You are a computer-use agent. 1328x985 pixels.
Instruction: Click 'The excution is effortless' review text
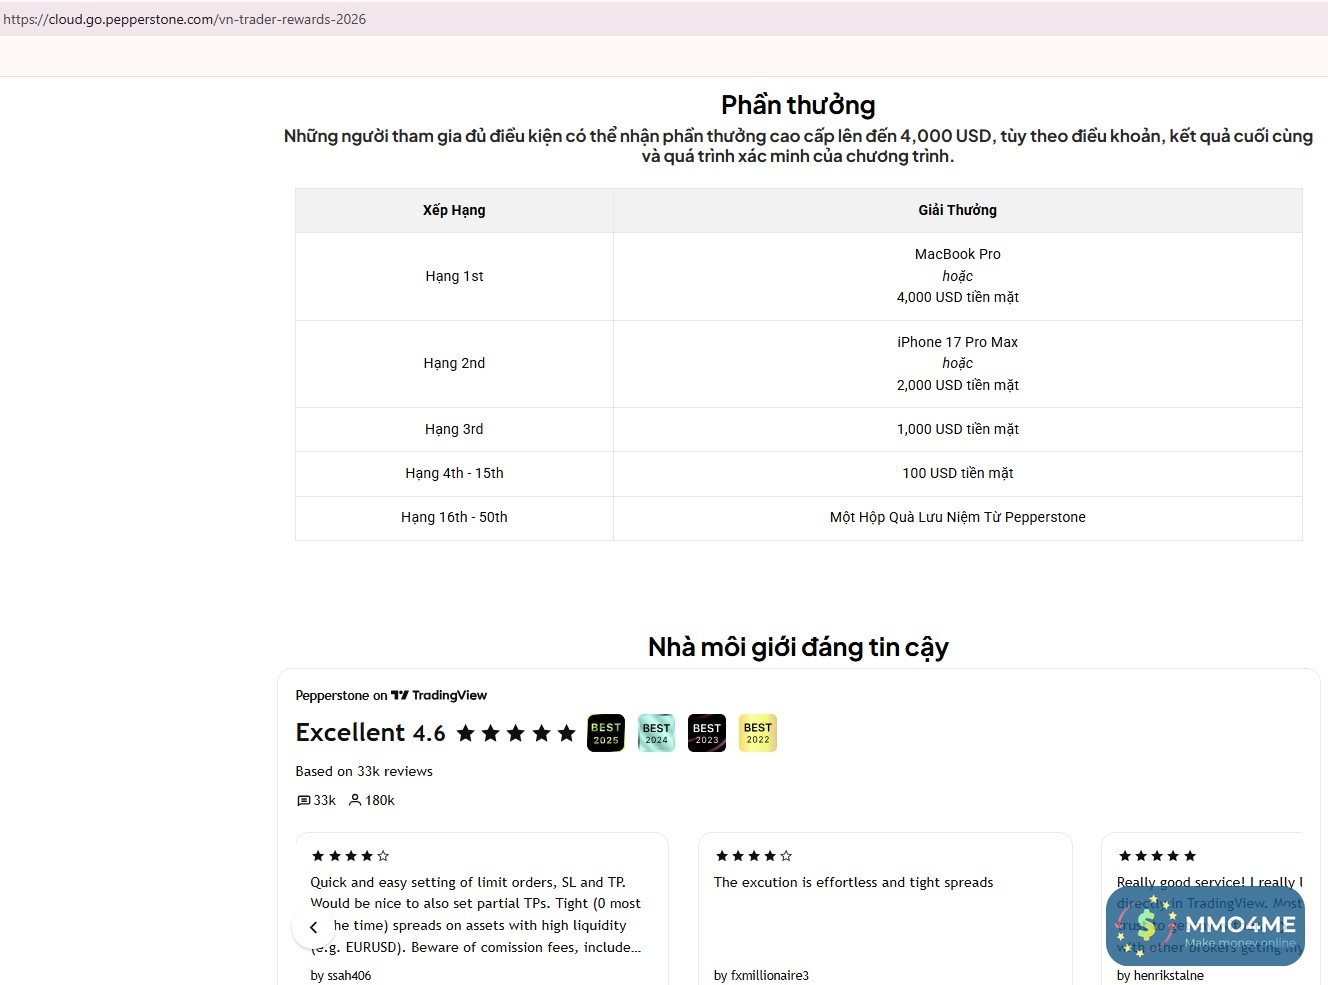(x=854, y=882)
